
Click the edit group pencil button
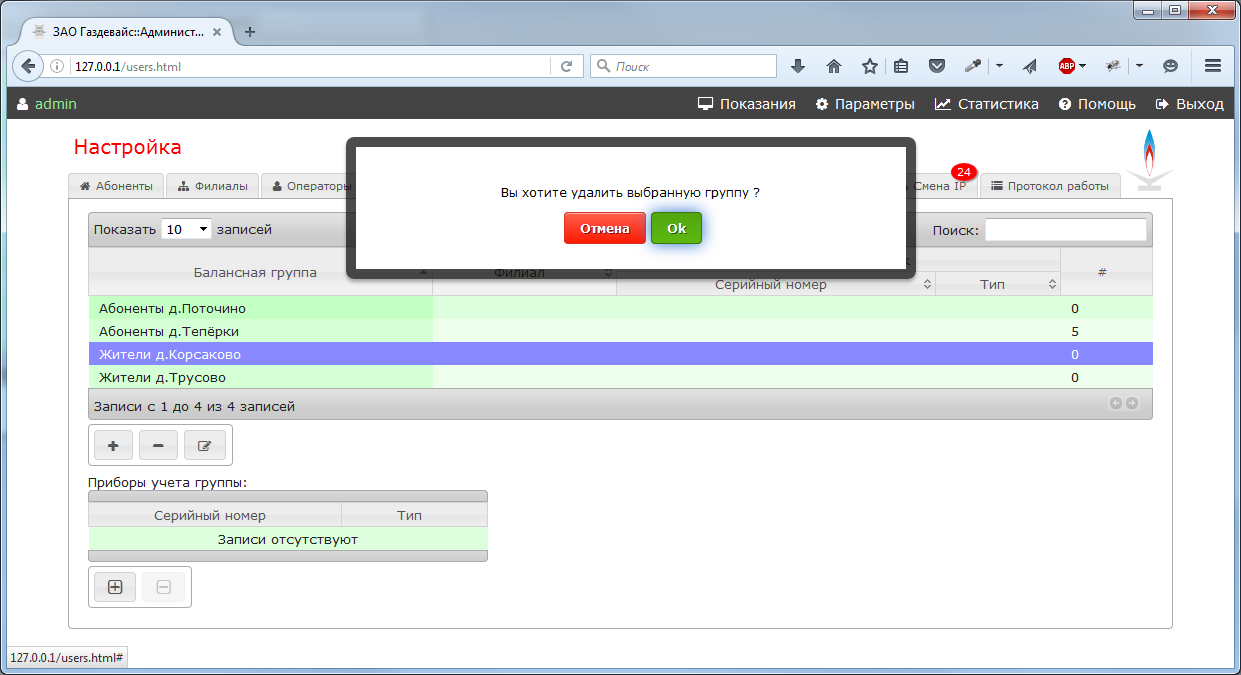point(205,445)
